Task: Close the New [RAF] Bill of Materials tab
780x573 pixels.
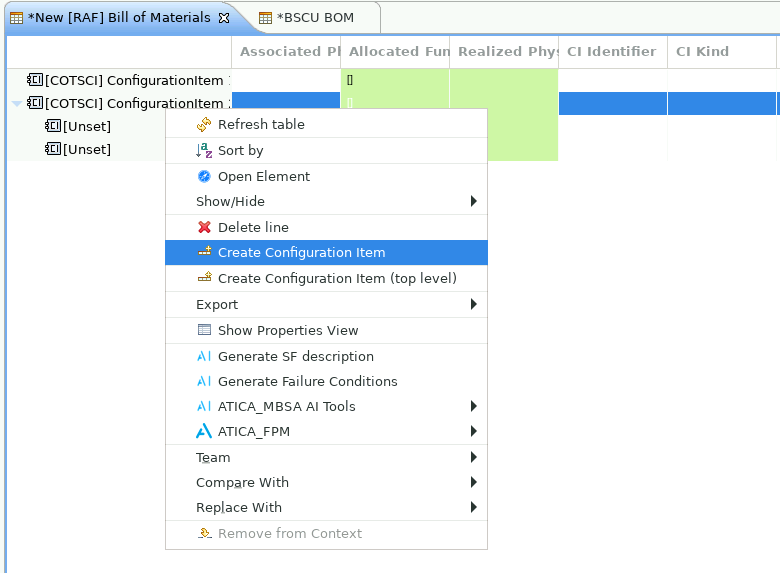Action: coord(224,18)
